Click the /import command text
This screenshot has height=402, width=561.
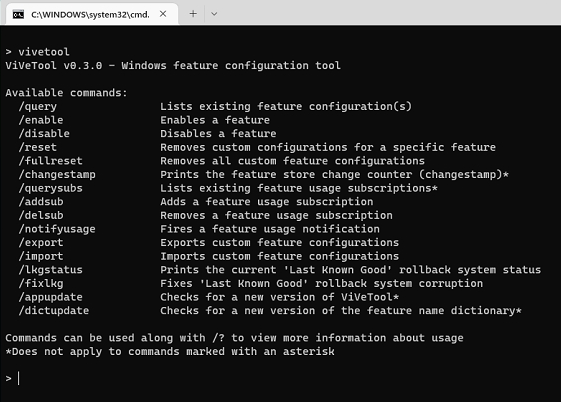click(x=41, y=256)
